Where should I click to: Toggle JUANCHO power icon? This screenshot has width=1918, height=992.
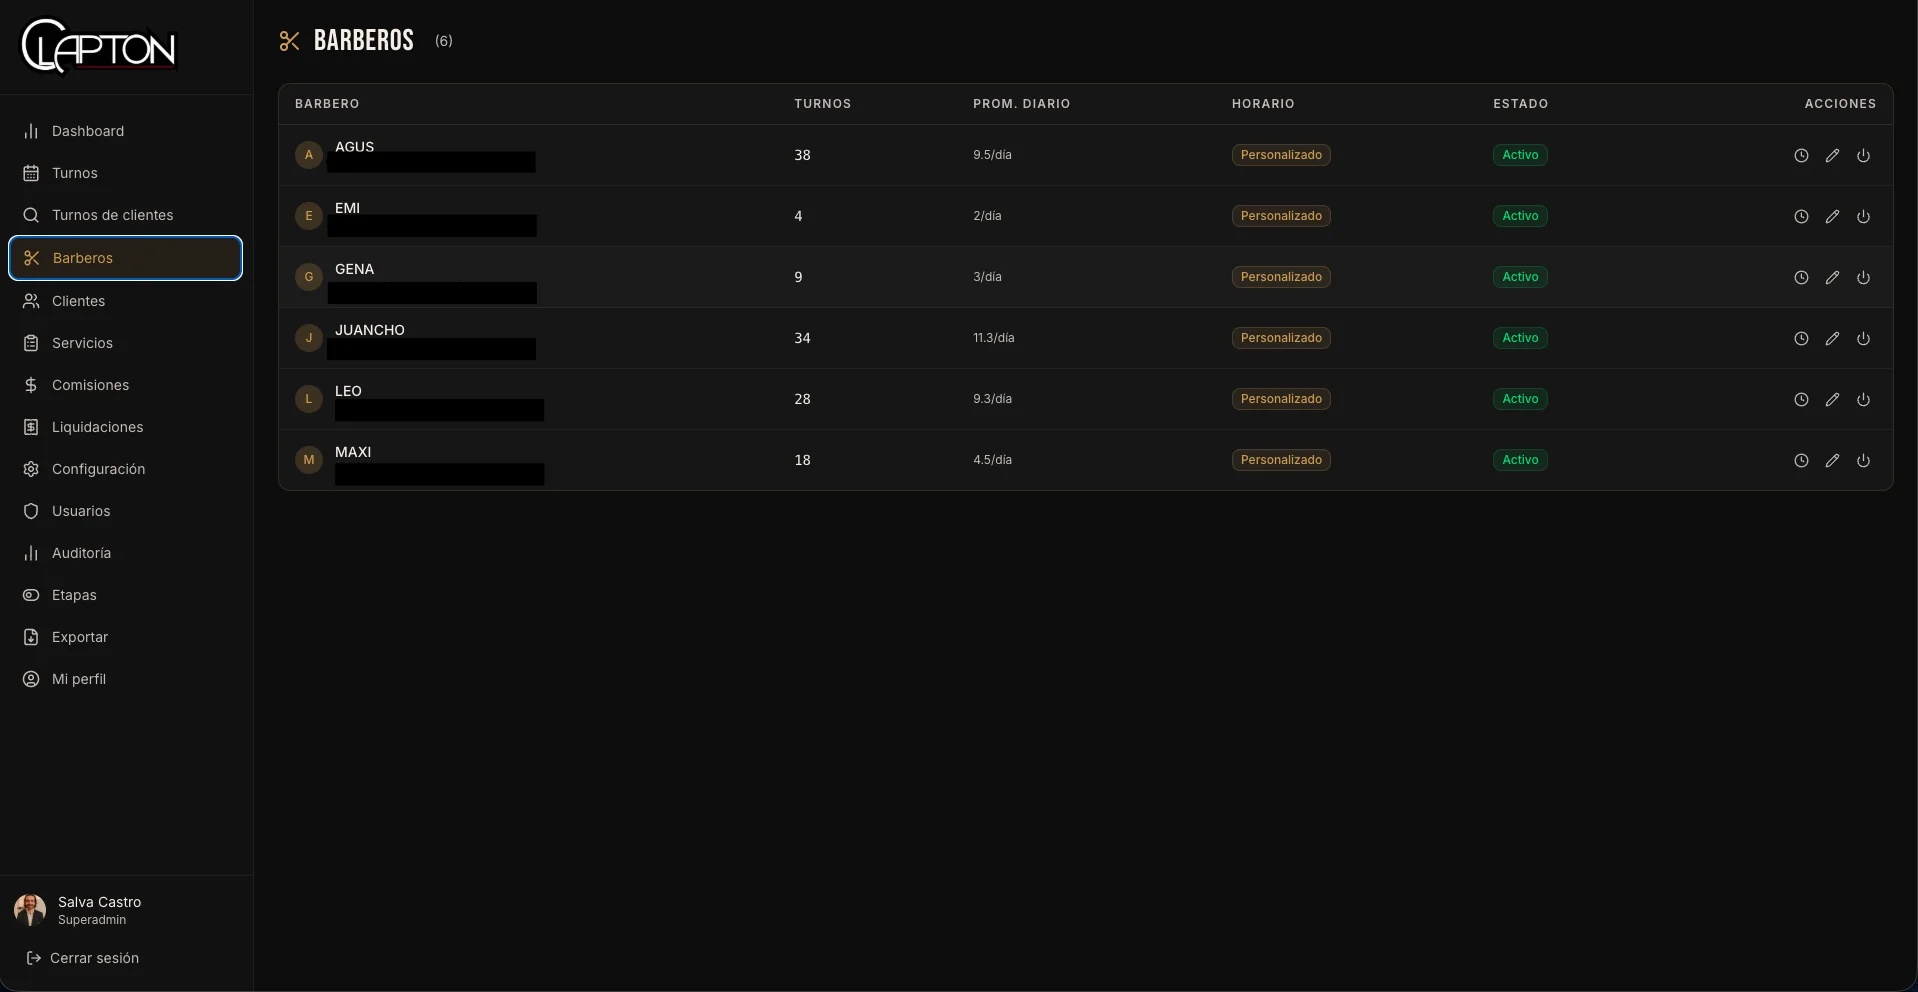(x=1863, y=339)
